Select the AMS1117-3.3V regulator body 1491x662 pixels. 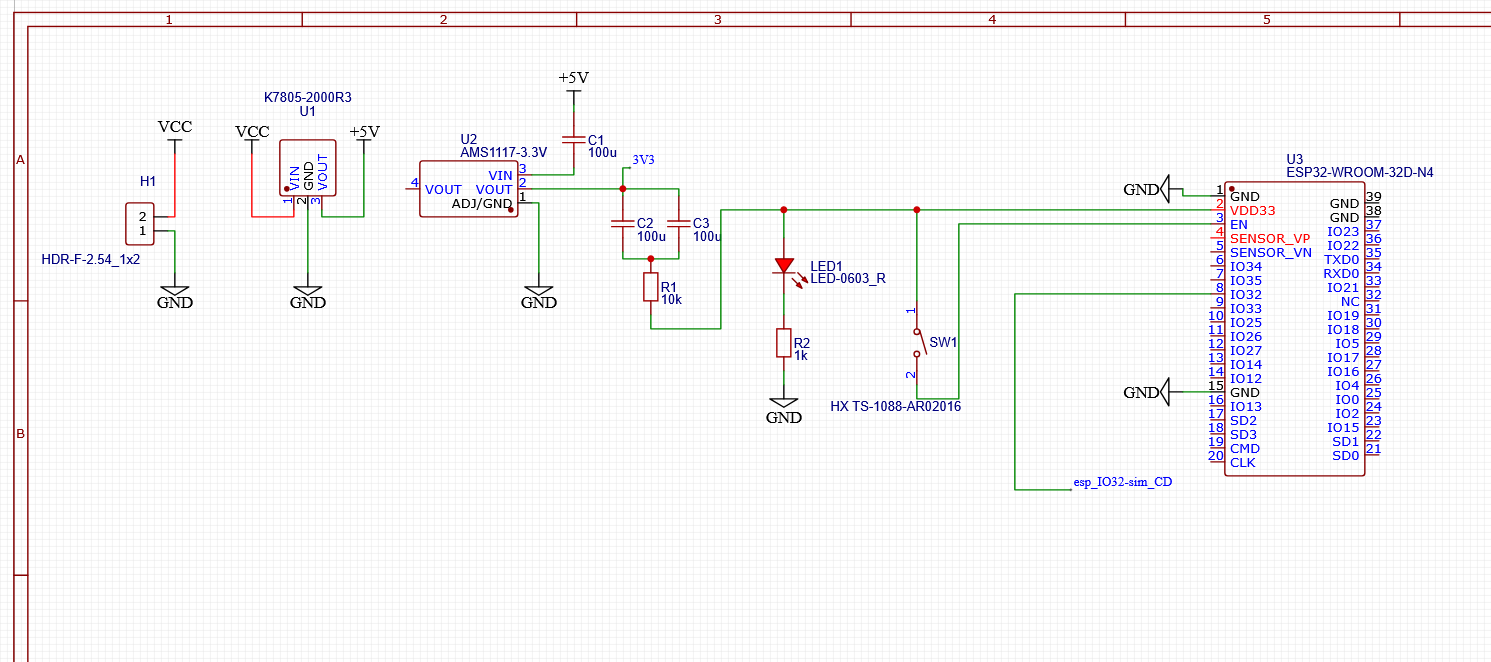468,189
